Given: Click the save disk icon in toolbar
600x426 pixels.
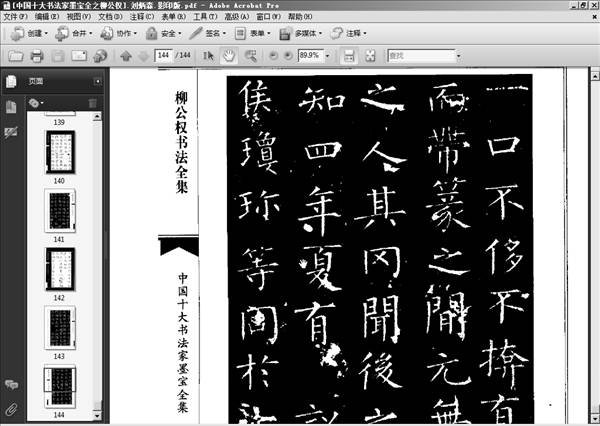Looking at the screenshot, I should [x=58, y=56].
